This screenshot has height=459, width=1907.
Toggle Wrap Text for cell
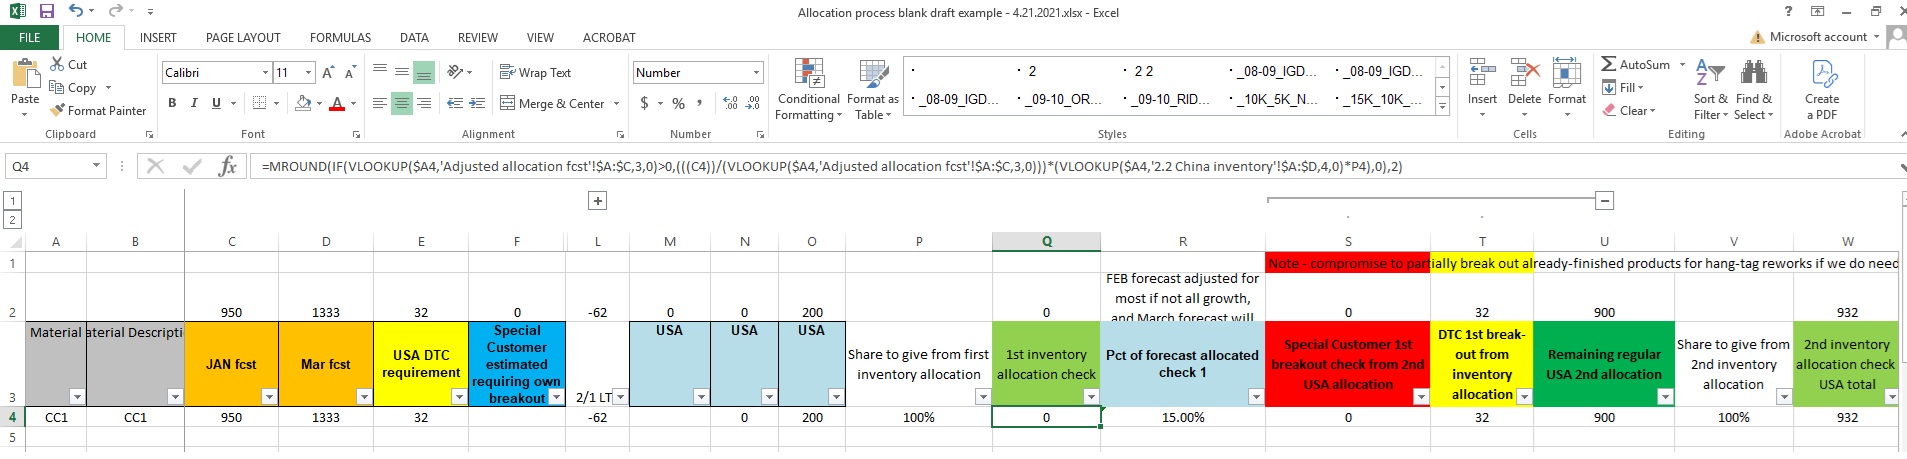pyautogui.click(x=536, y=73)
